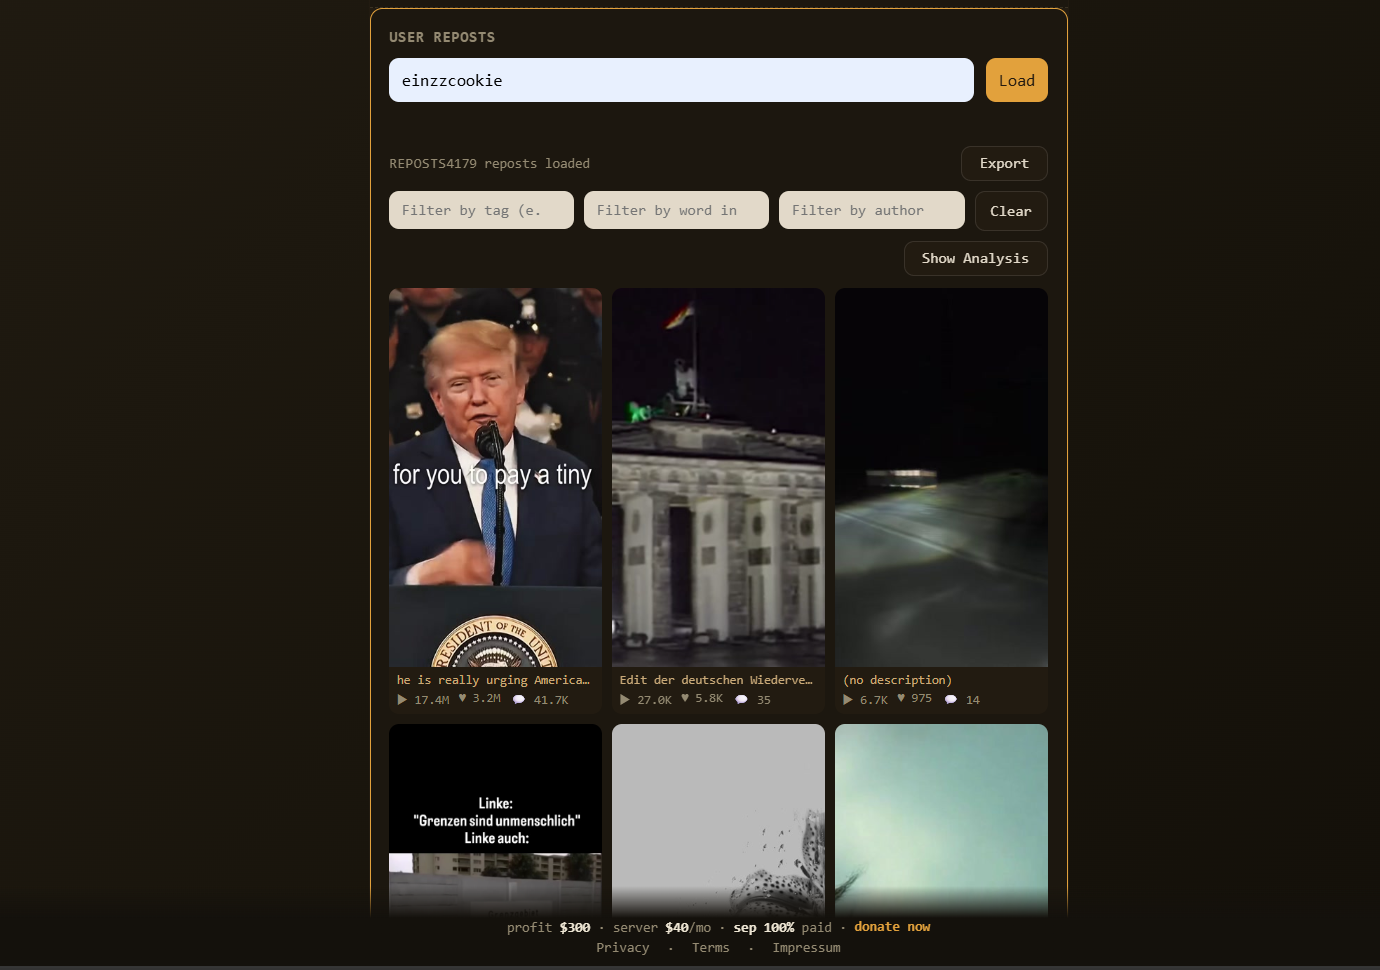Click the Load button
Image resolution: width=1380 pixels, height=970 pixels.
click(1016, 80)
